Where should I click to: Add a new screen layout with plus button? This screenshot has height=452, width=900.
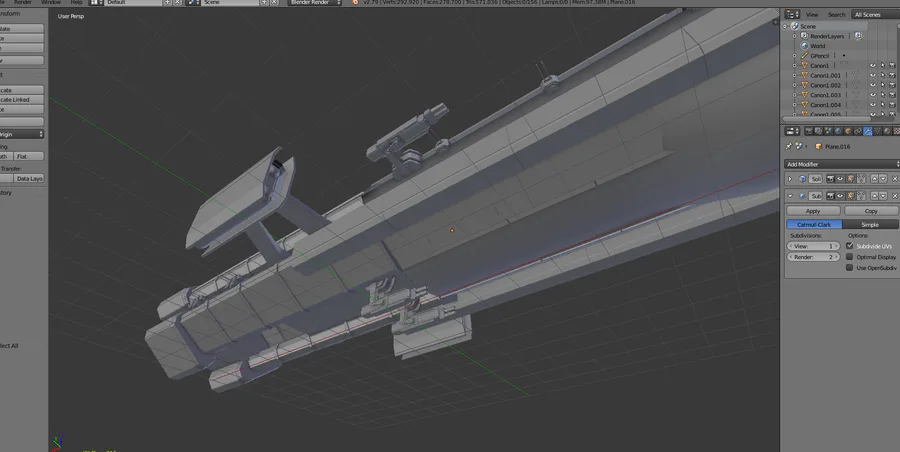pyautogui.click(x=168, y=2)
